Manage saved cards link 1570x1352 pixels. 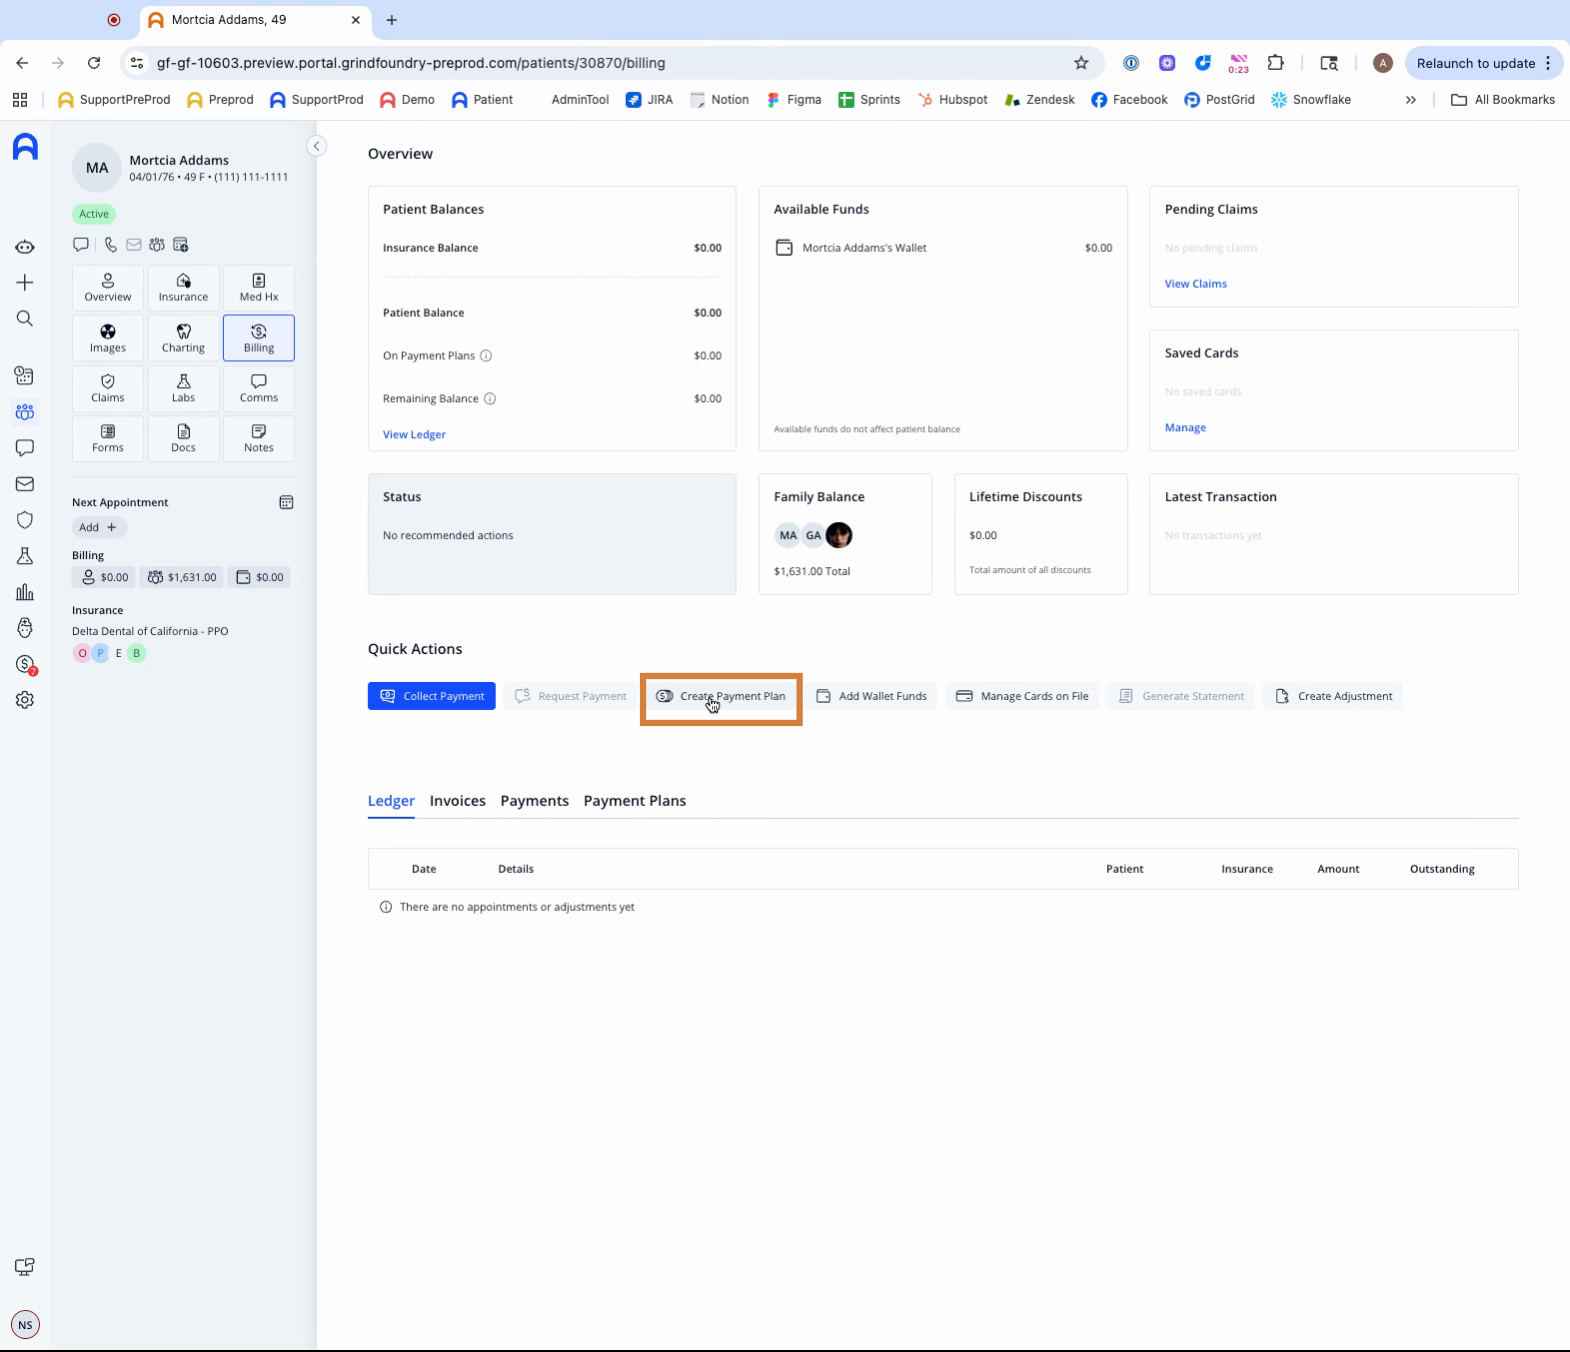1185,428
